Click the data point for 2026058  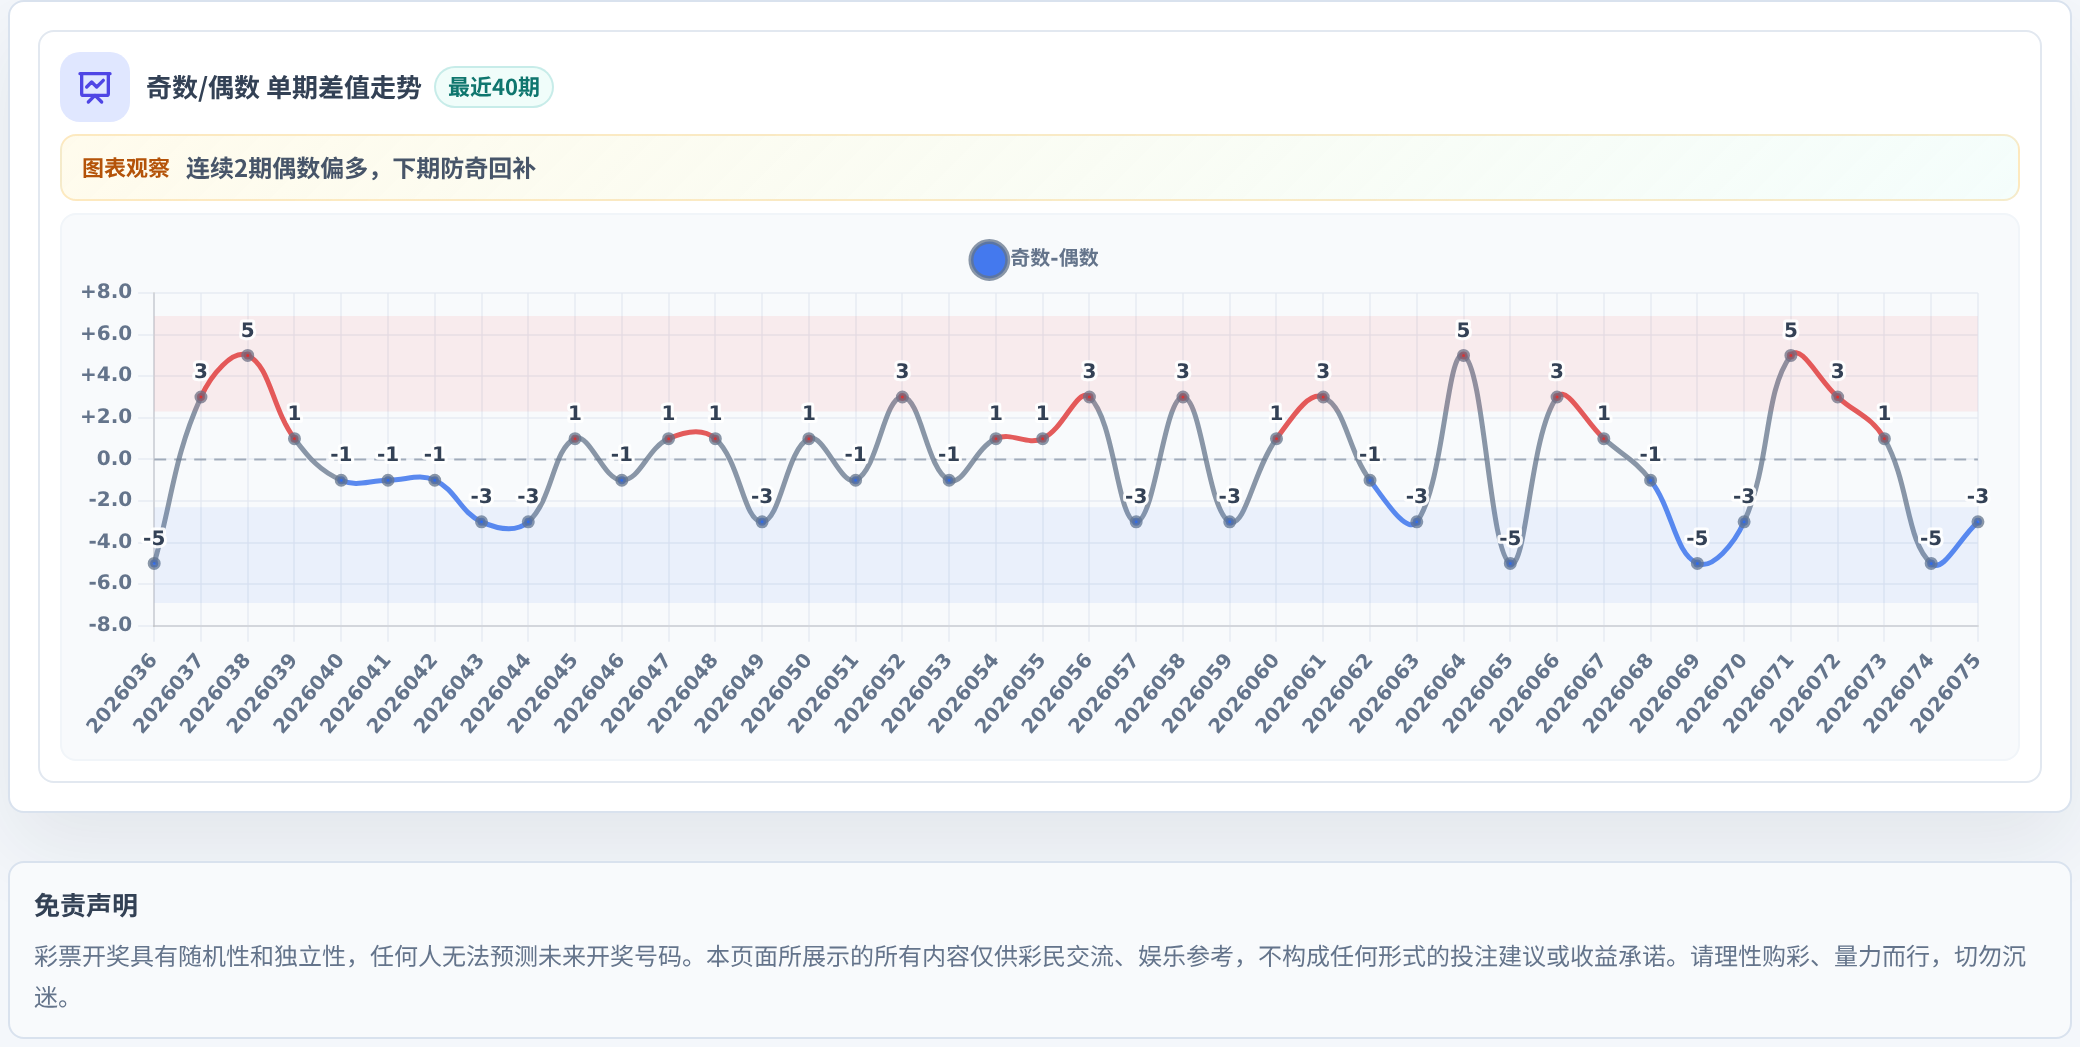(x=1183, y=397)
